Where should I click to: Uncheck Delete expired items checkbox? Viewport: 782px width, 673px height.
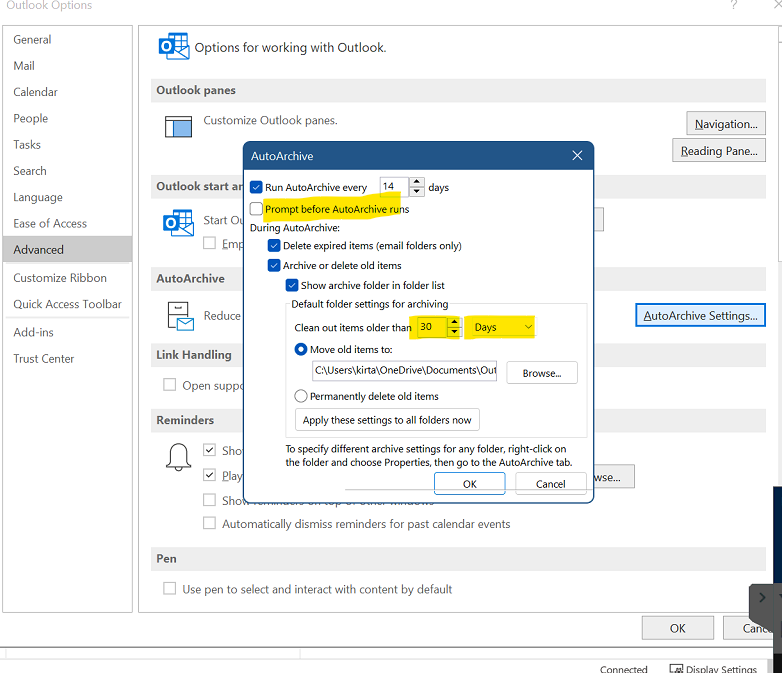point(274,245)
